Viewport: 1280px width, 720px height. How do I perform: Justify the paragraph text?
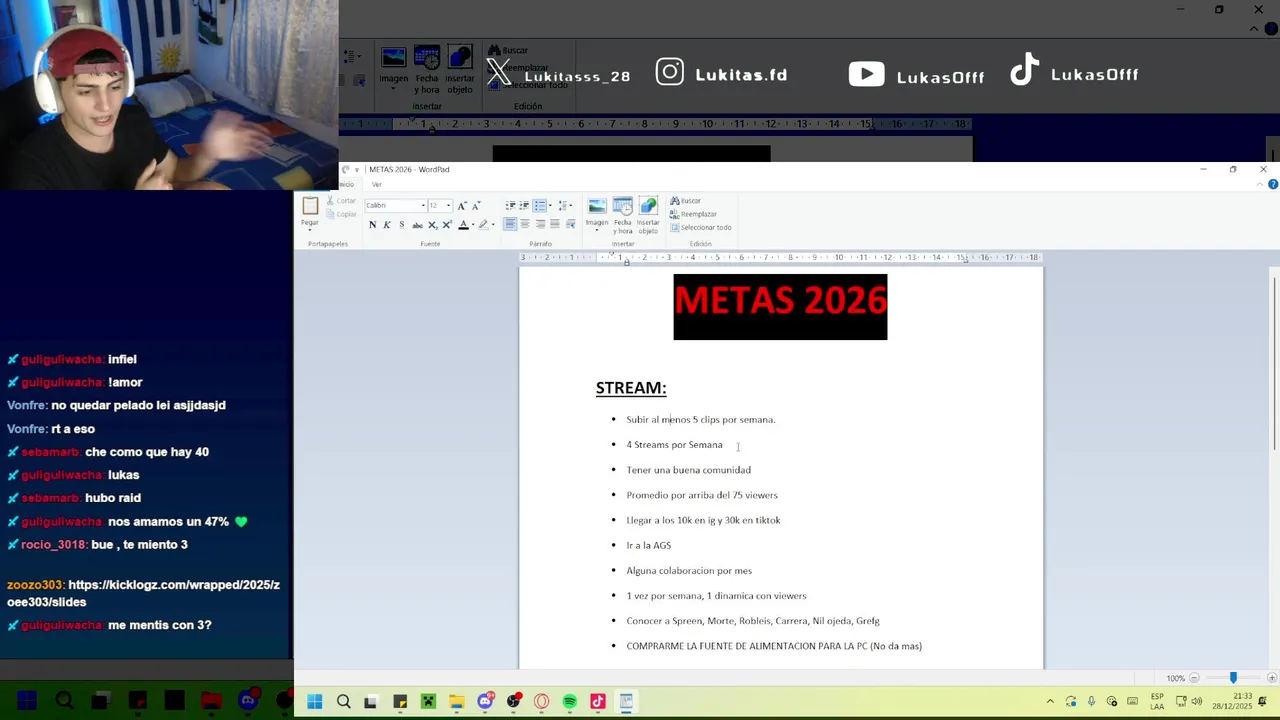coord(555,225)
